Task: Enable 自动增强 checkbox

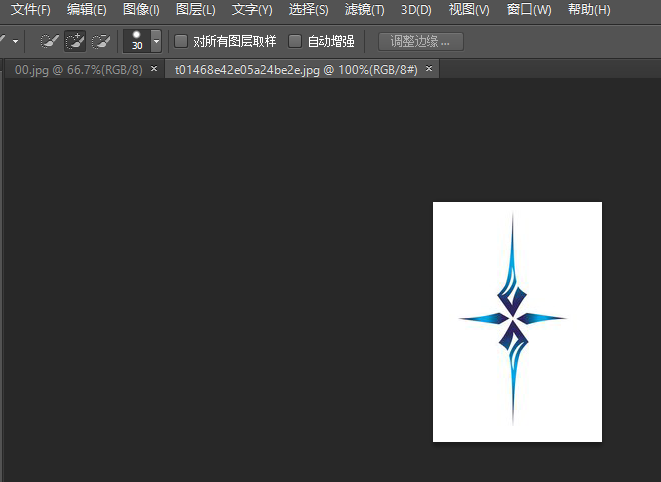Action: point(295,41)
